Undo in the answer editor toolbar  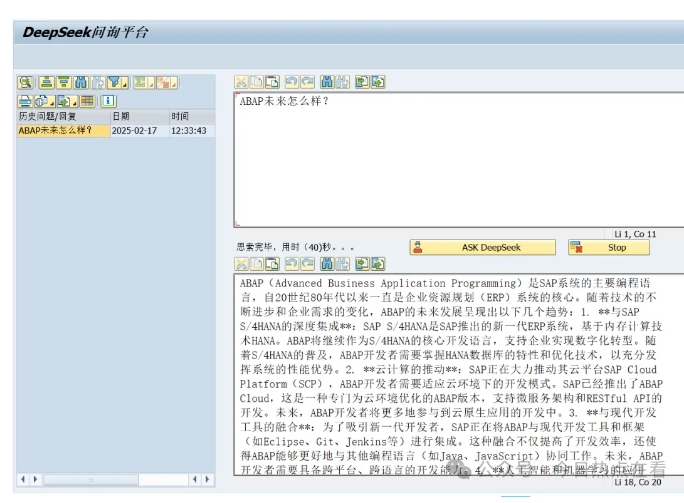pos(291,264)
